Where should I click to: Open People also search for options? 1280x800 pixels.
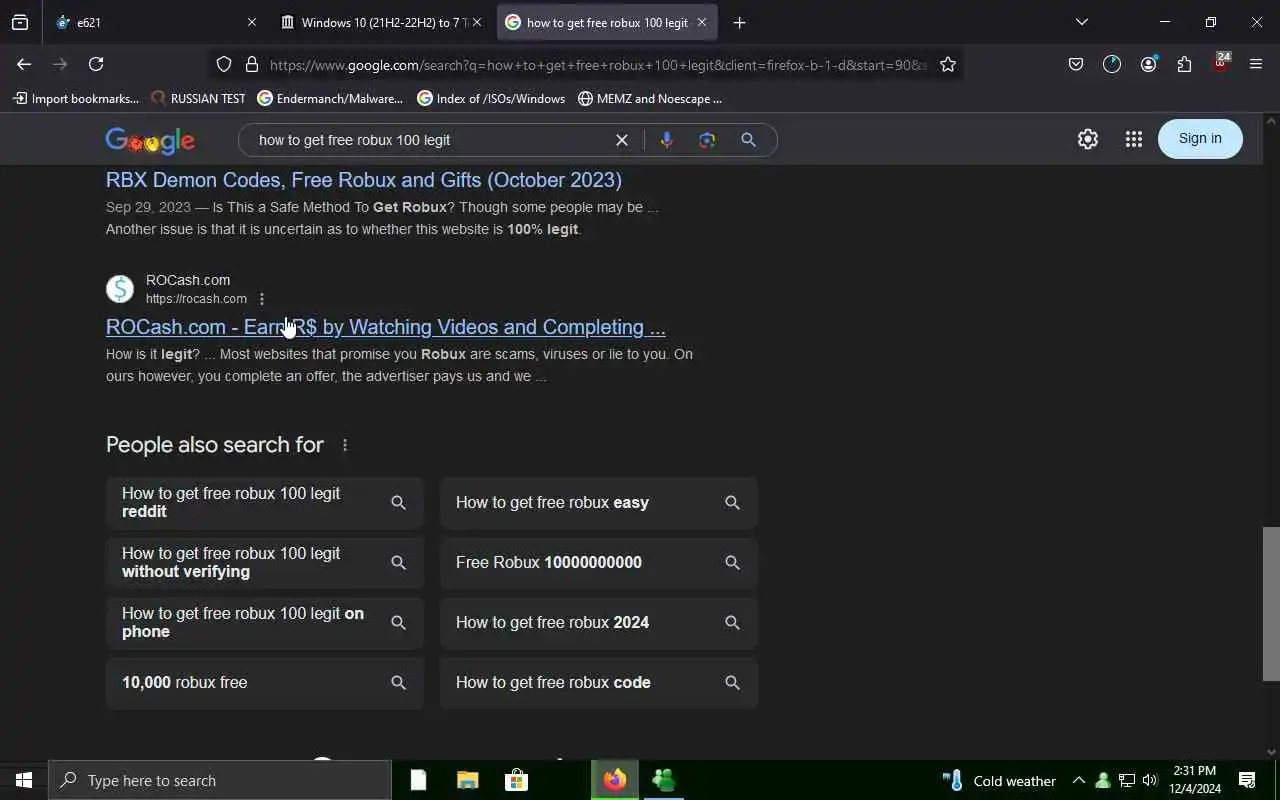tap(345, 445)
